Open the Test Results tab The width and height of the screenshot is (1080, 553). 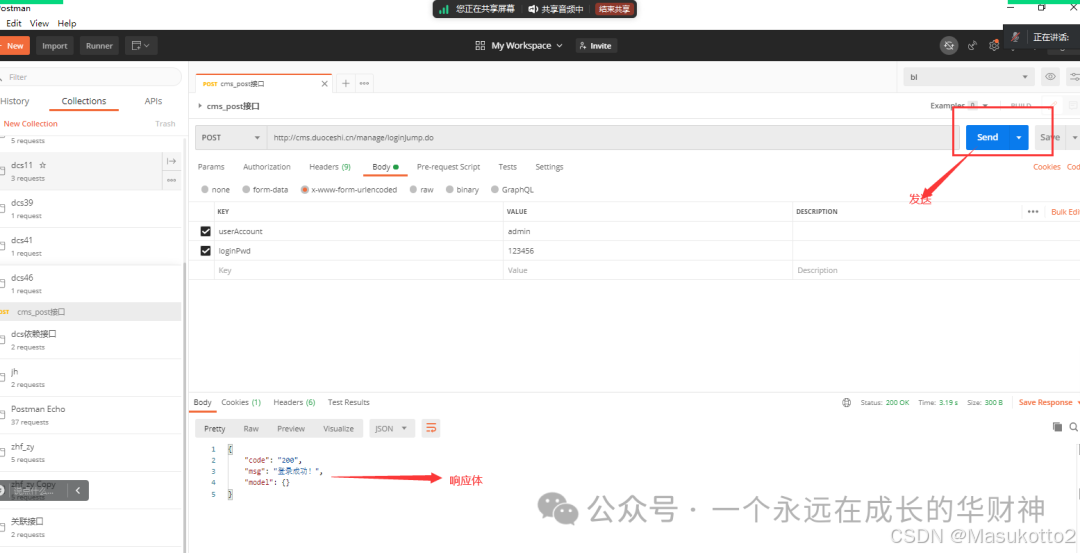[x=349, y=402]
